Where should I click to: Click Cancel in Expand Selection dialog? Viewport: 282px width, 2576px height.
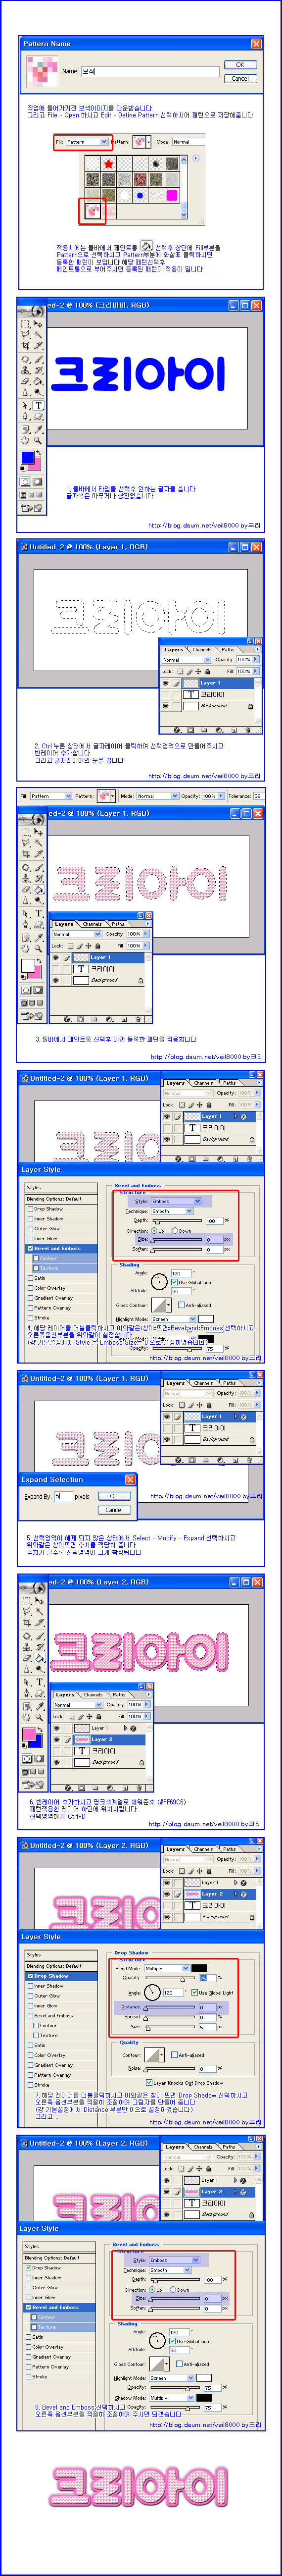click(x=114, y=1510)
